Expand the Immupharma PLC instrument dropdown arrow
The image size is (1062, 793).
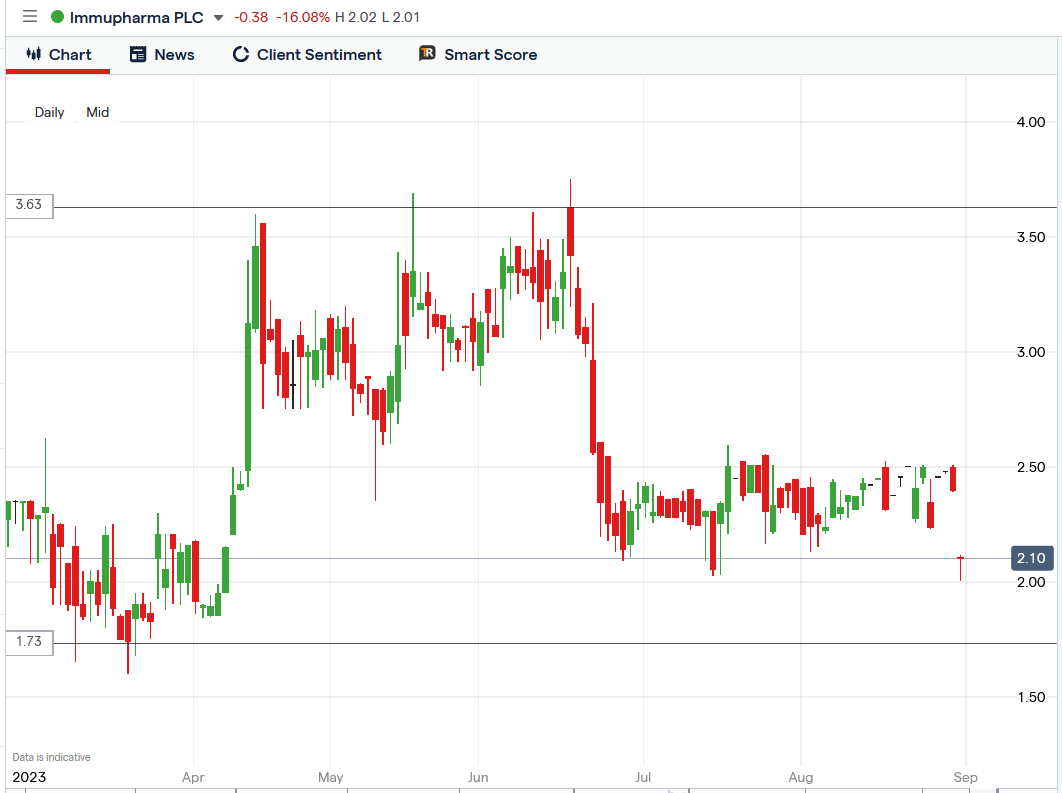pos(218,18)
